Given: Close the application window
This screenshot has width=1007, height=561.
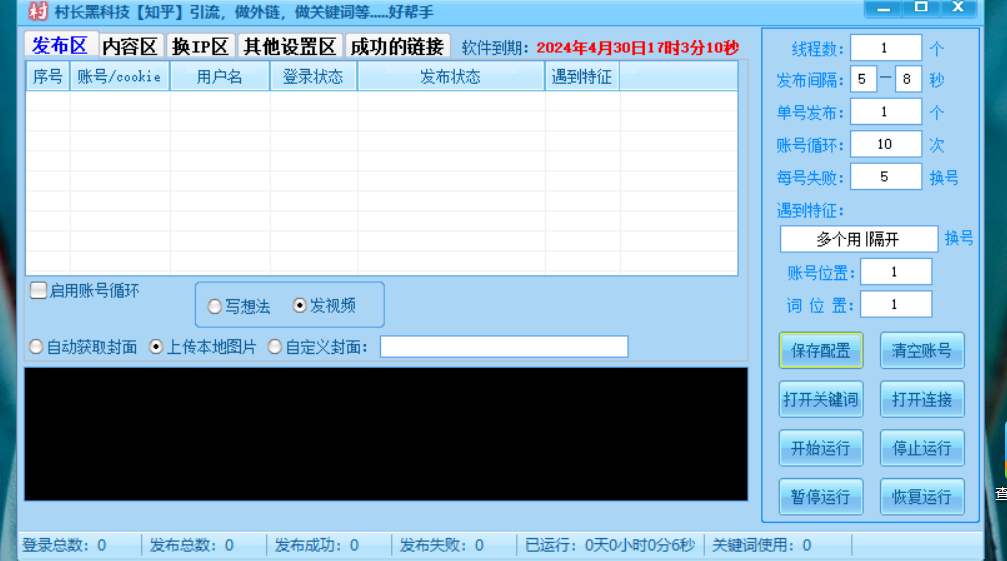Looking at the screenshot, I should click(x=958, y=8).
